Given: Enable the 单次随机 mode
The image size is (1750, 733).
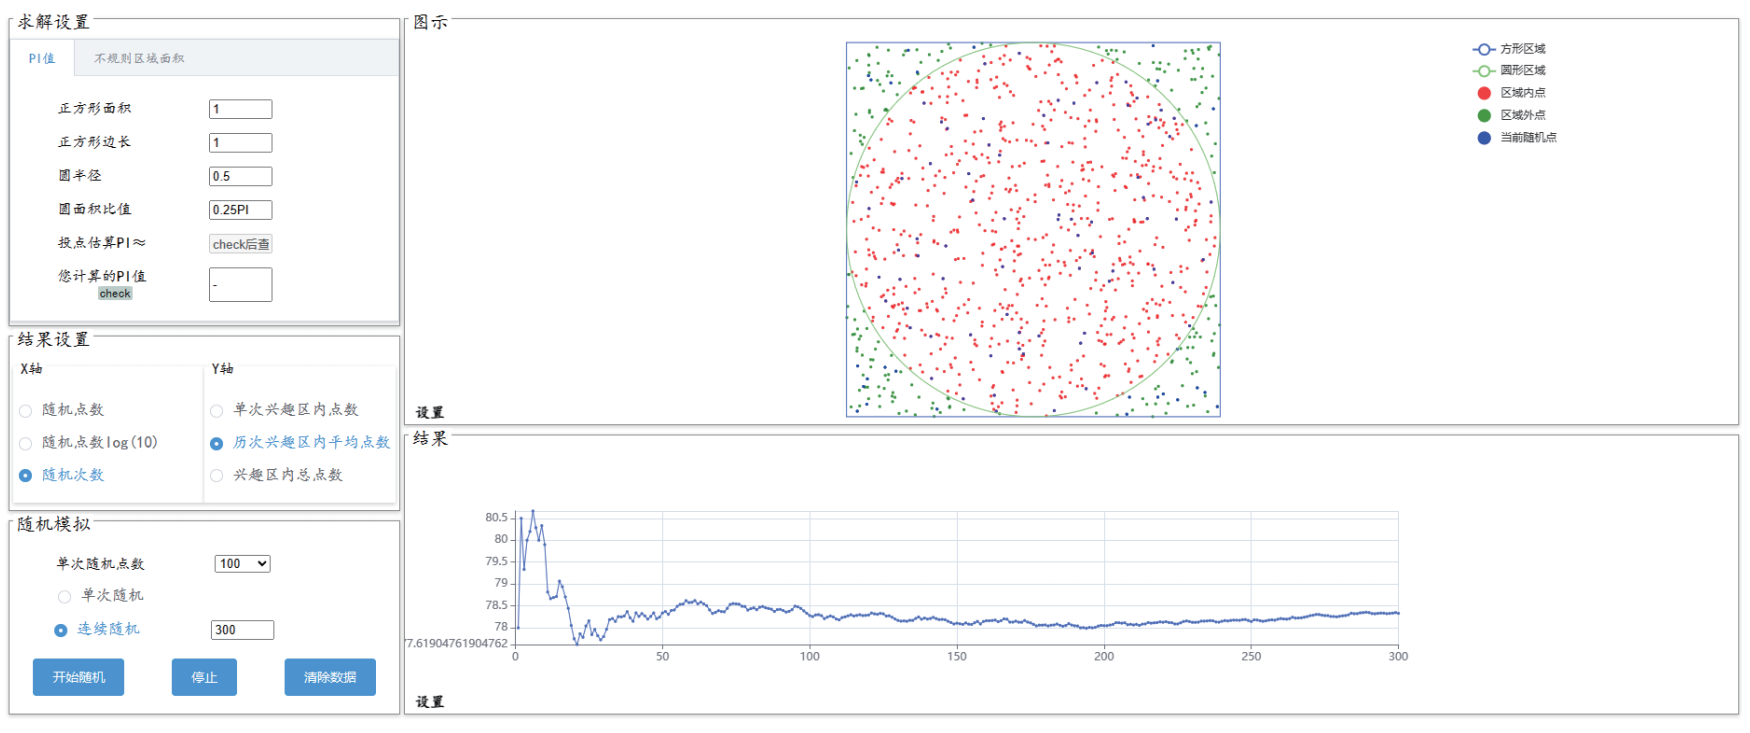Looking at the screenshot, I should pos(65,597).
